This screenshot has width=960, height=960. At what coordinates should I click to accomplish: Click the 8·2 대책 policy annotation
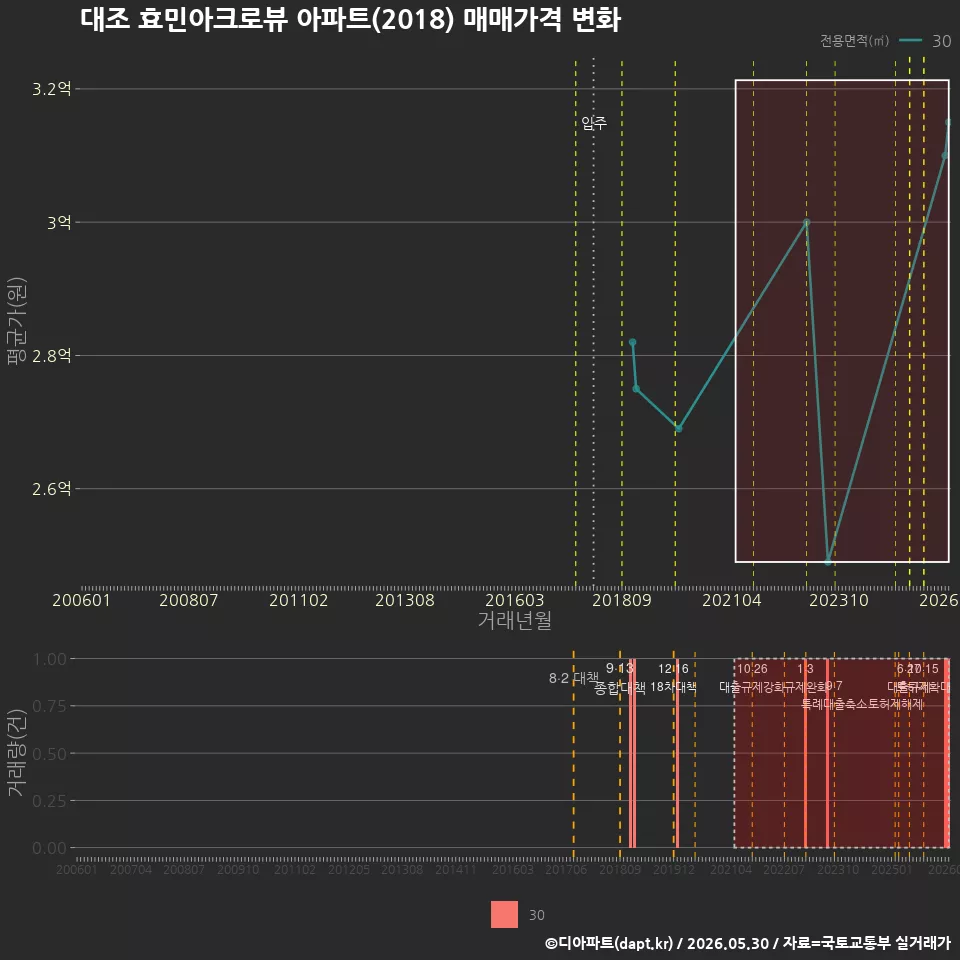[574, 678]
